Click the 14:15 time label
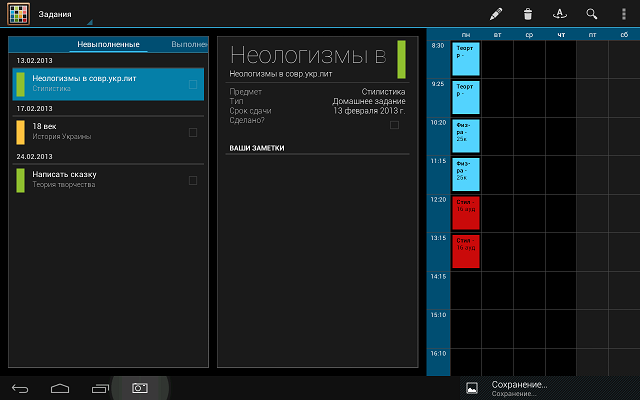640x400 pixels. 438,276
